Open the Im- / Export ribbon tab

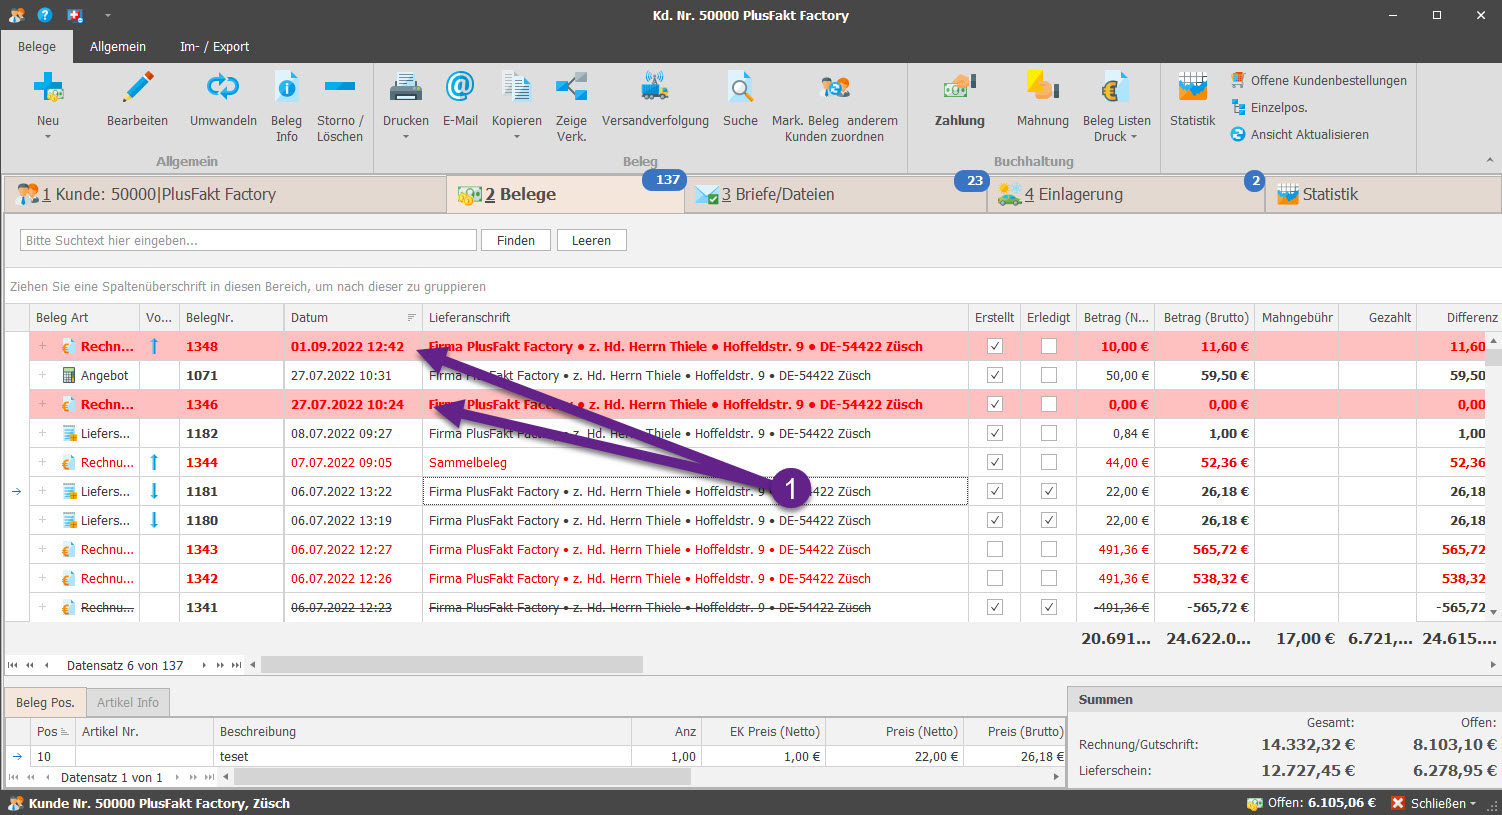click(x=214, y=46)
